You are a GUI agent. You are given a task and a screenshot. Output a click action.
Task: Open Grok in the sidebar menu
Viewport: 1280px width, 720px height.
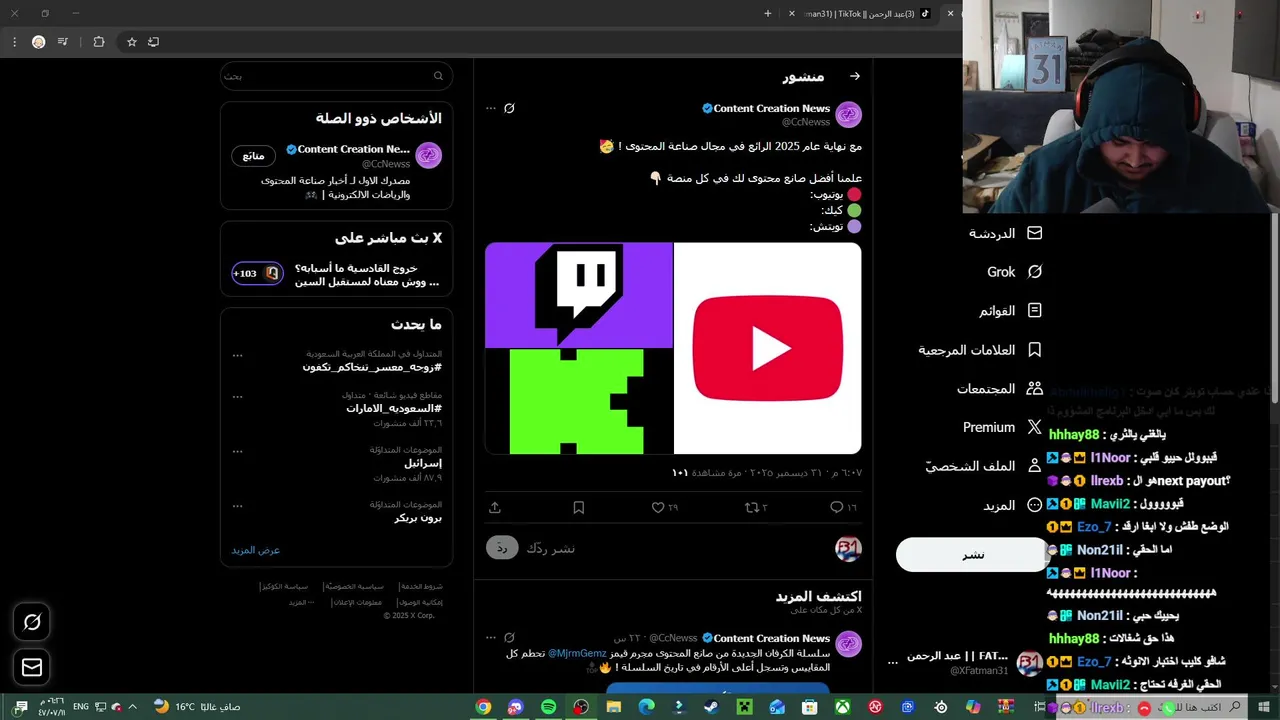click(1014, 272)
